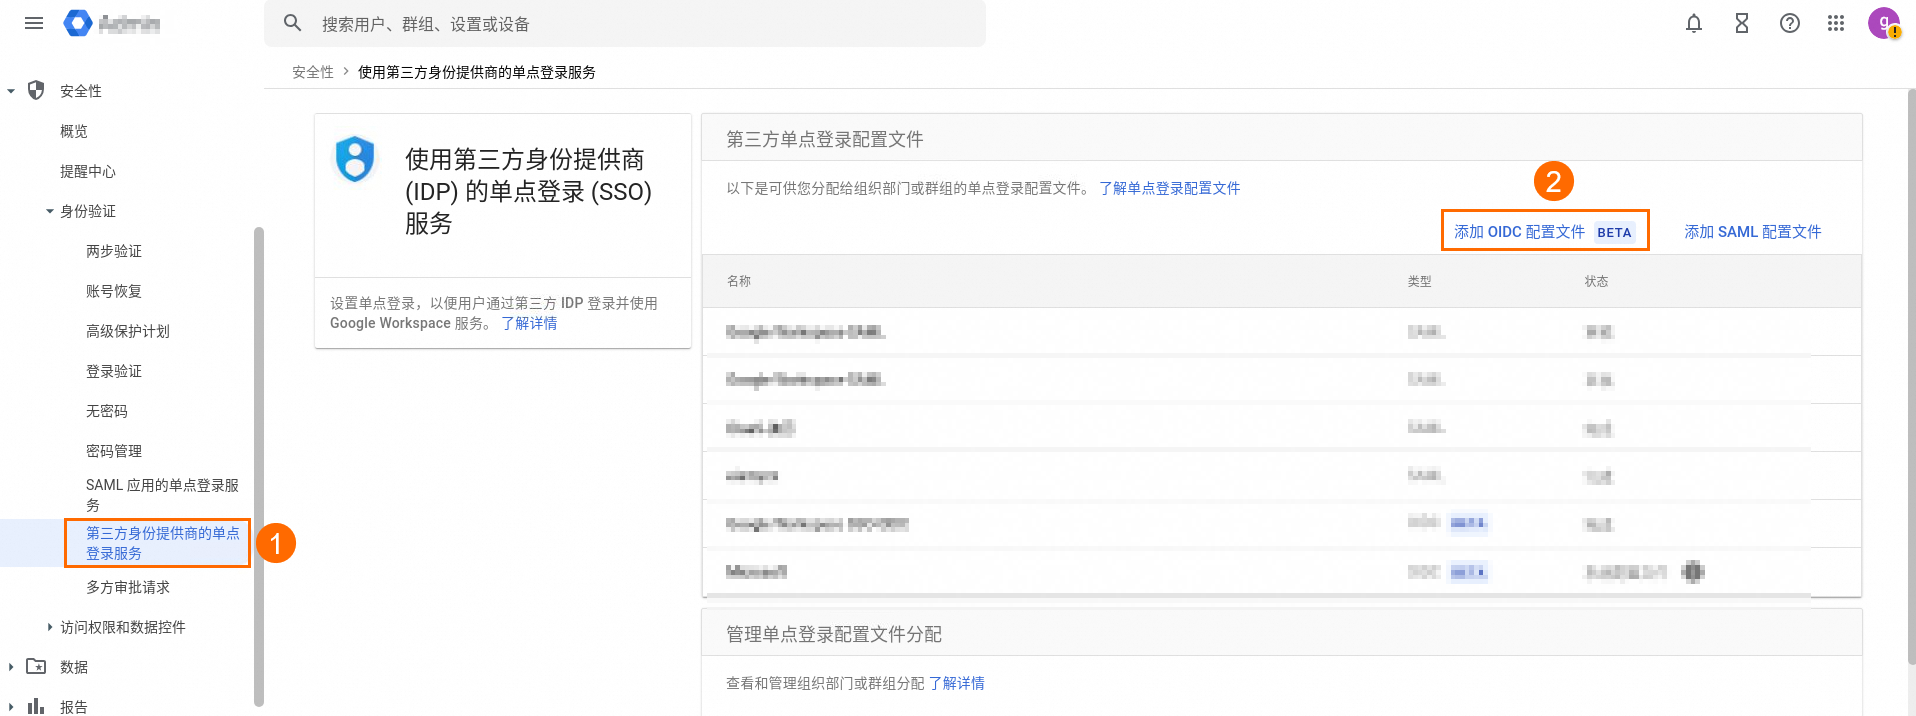Click the 报告 bar chart icon
Screen dimensions: 1916x716
click(36, 706)
